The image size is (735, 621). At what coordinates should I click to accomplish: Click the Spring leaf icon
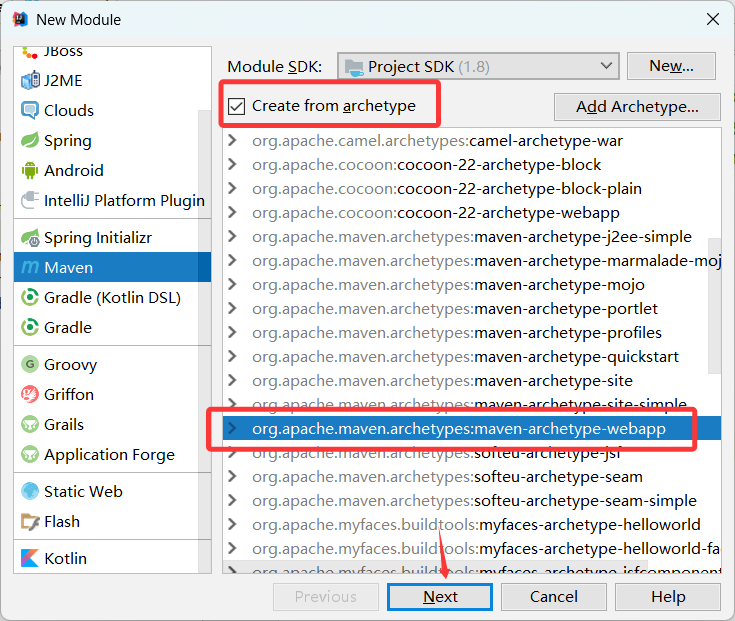click(30, 141)
